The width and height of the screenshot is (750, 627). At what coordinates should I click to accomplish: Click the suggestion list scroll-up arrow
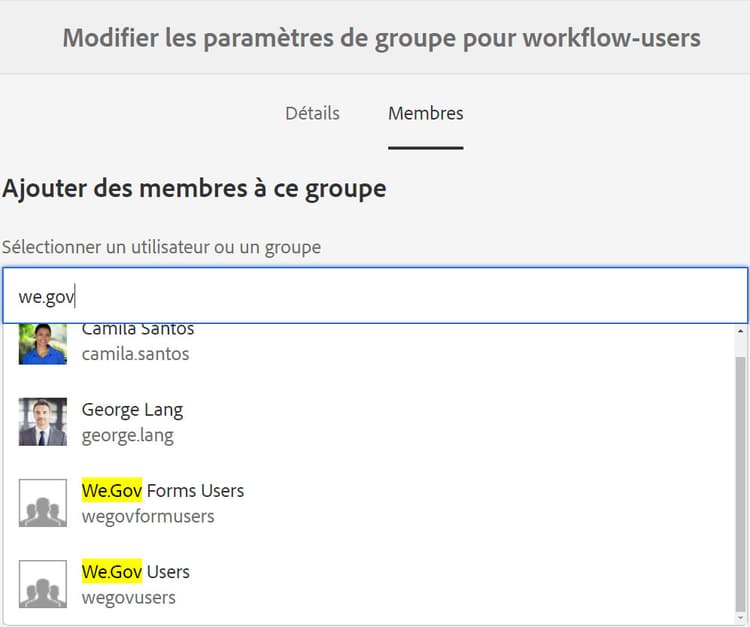[741, 330]
